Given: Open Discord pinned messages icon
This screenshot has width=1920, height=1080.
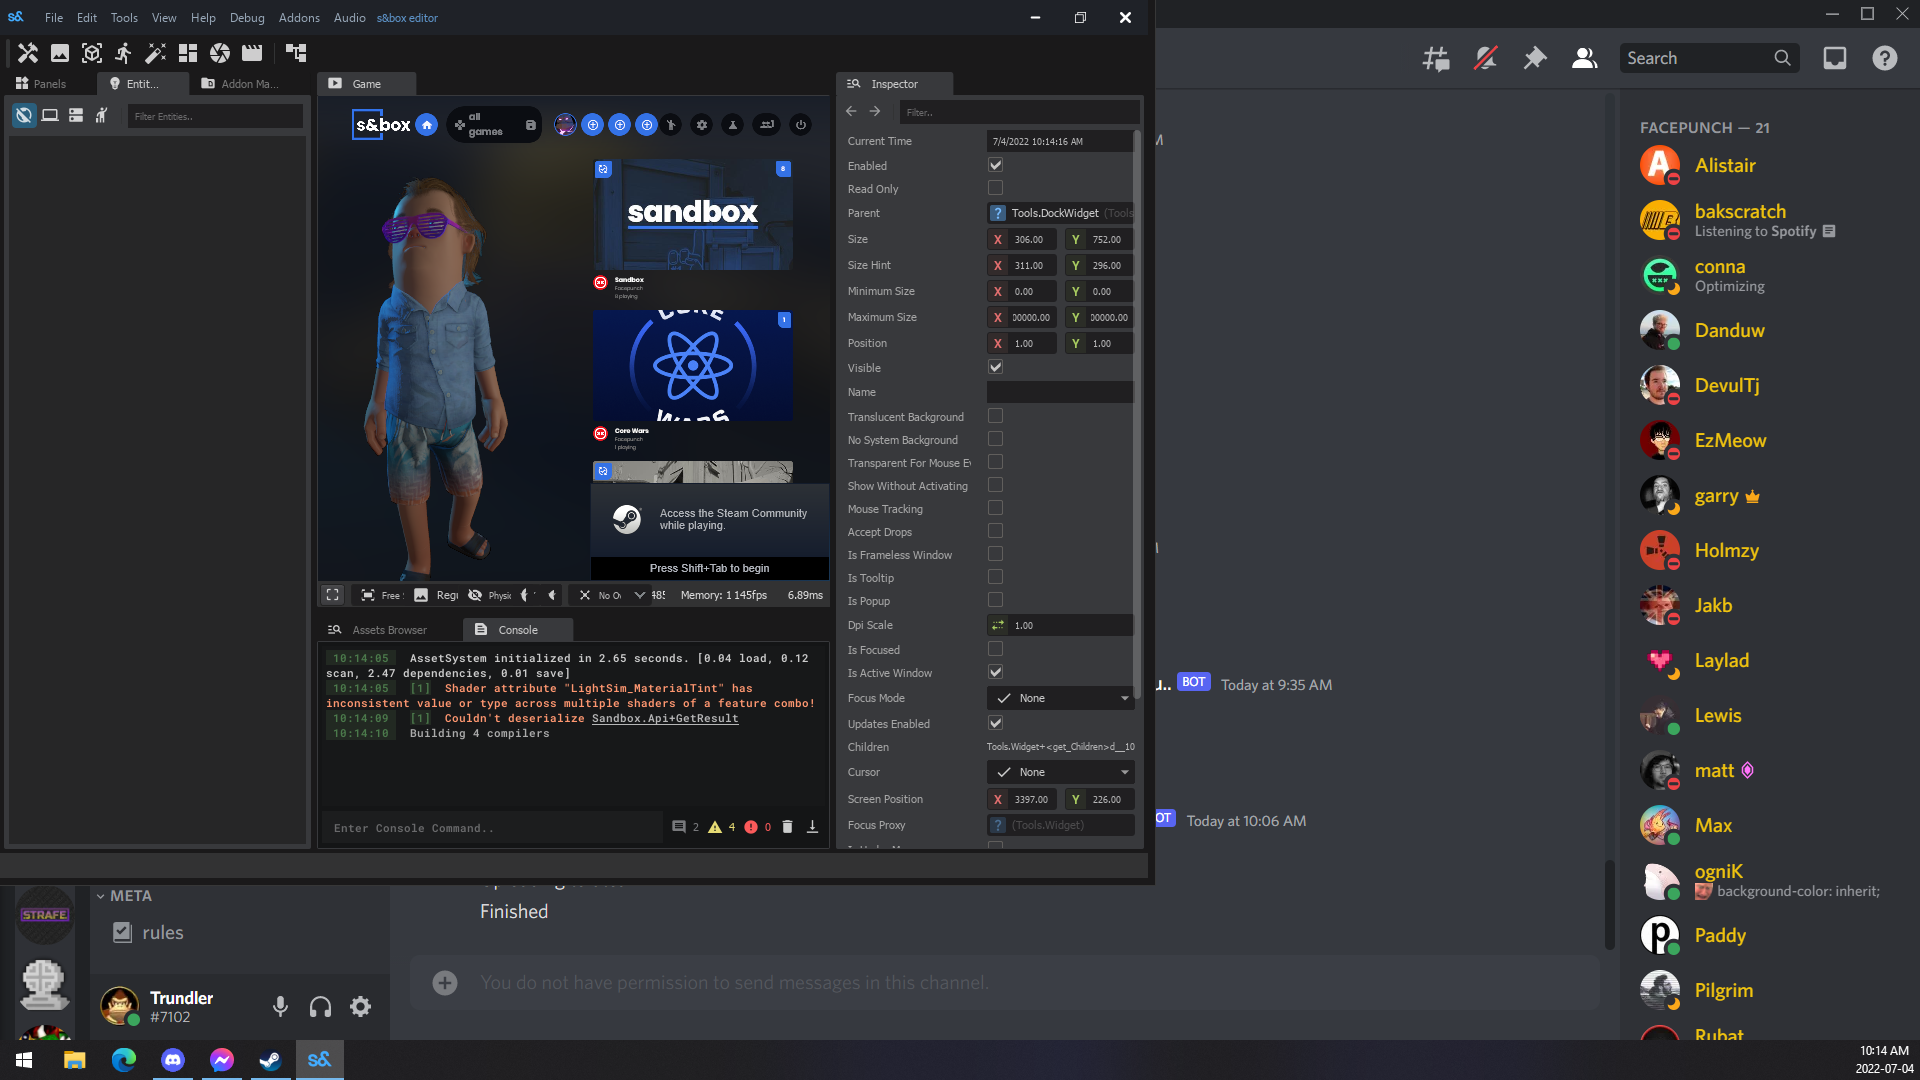Looking at the screenshot, I should click(1534, 58).
